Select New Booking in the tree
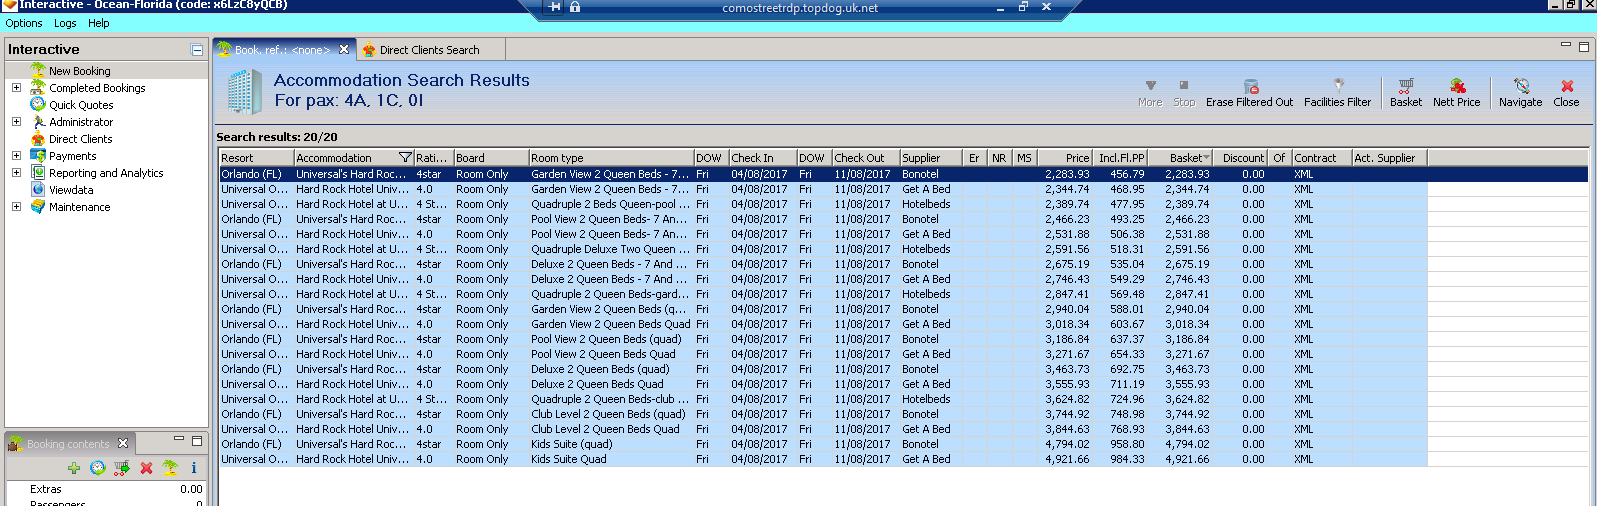This screenshot has width=1597, height=506. pyautogui.click(x=80, y=71)
